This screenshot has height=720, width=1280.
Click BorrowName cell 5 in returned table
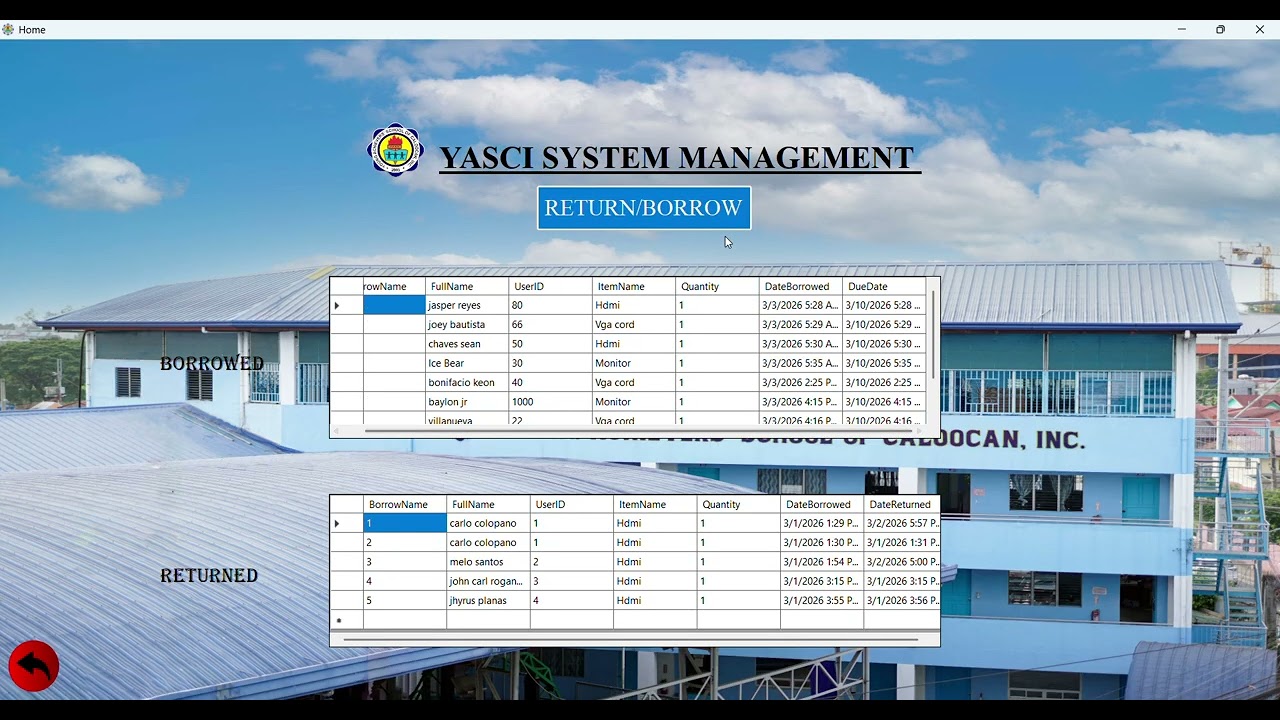(405, 600)
